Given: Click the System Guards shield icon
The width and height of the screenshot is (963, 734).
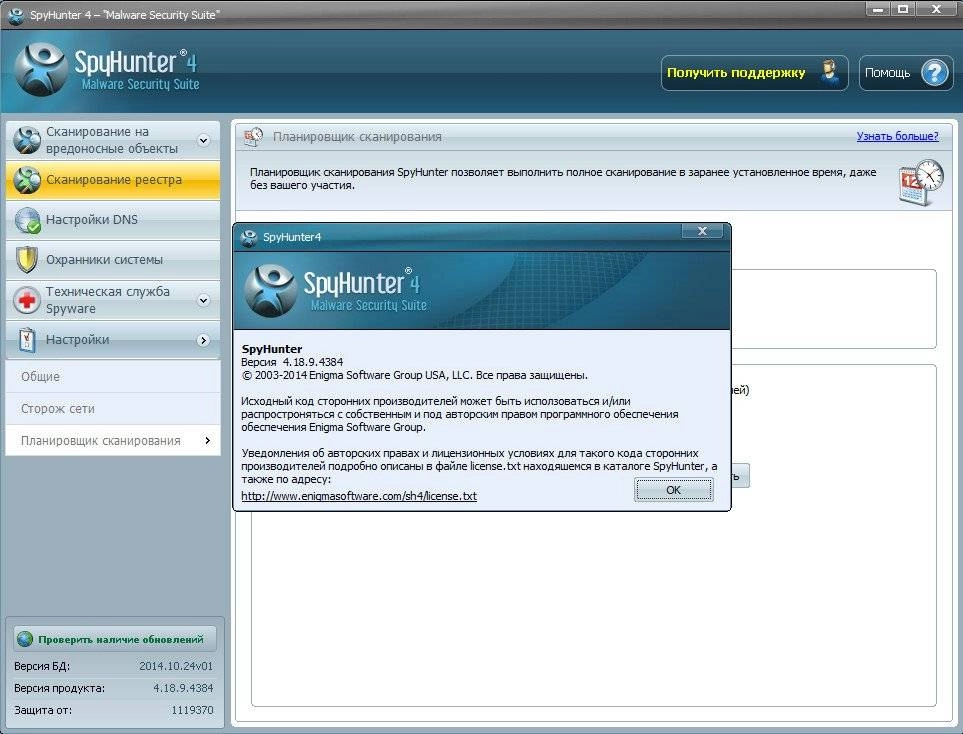Looking at the screenshot, I should [x=26, y=260].
